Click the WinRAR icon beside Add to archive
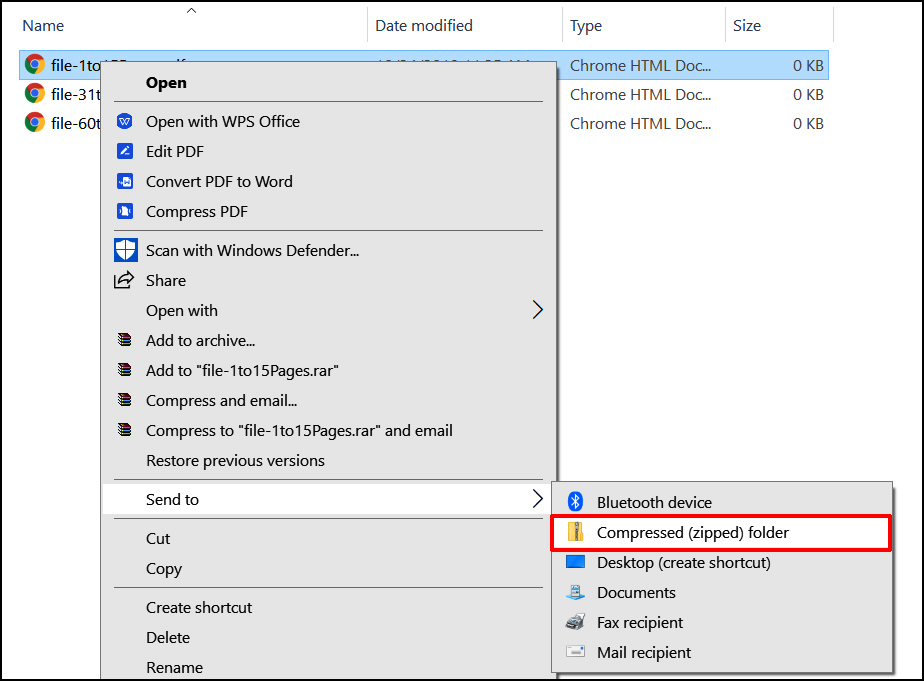The image size is (924, 681). tap(125, 340)
